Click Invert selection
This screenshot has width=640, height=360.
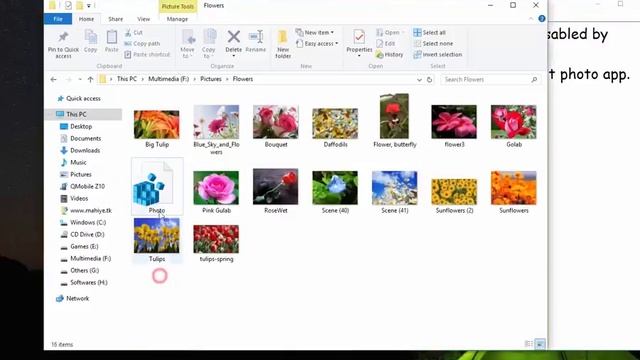[x=438, y=54]
